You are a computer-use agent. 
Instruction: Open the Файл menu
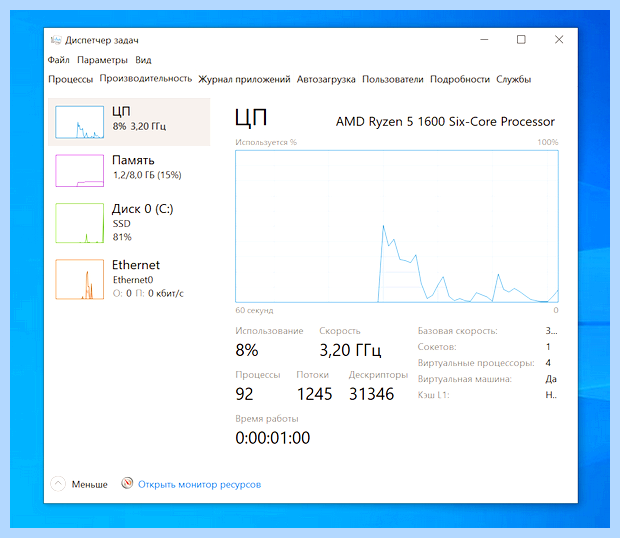pos(59,60)
